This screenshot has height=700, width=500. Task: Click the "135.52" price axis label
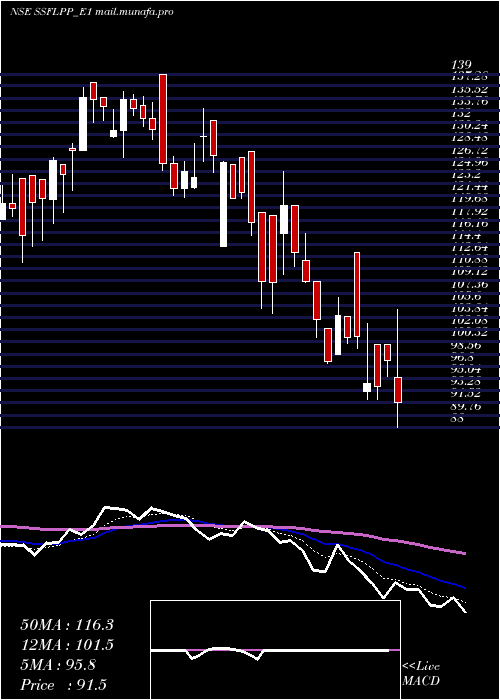tap(471, 90)
